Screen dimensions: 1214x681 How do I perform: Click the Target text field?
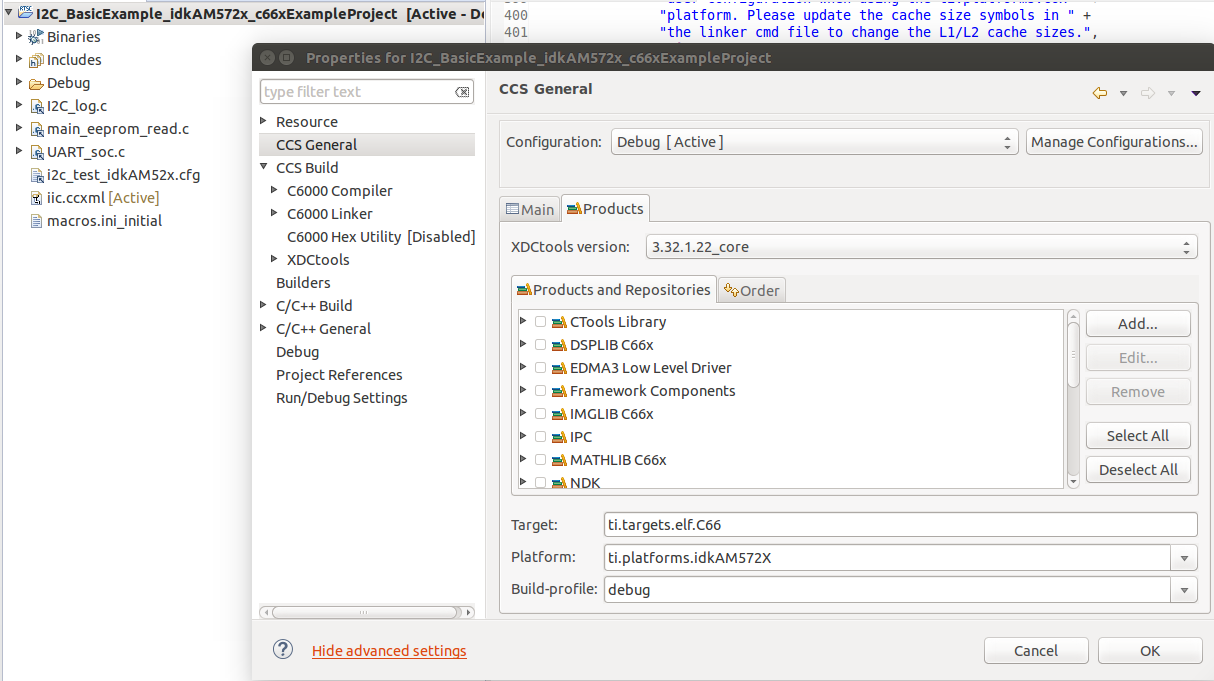point(900,525)
